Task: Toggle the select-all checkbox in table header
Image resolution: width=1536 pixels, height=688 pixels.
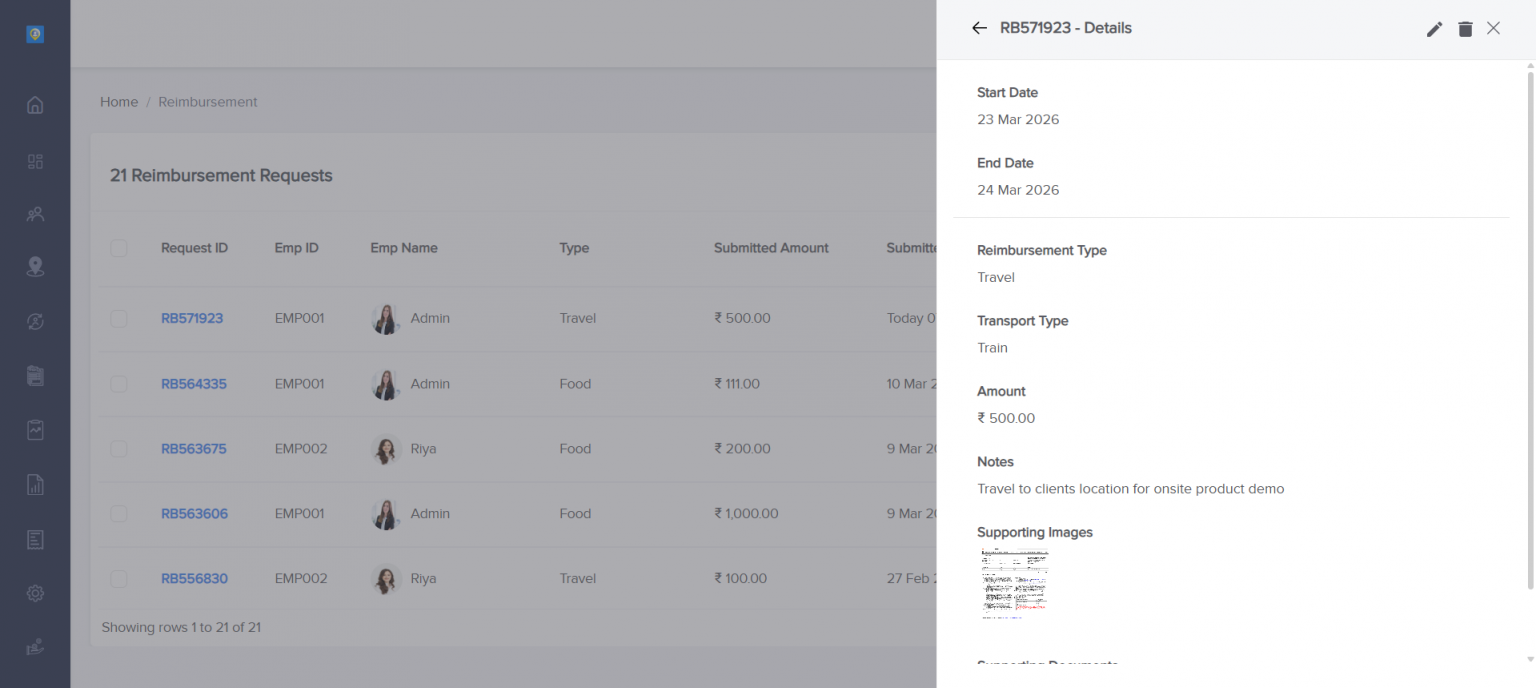Action: coord(119,248)
